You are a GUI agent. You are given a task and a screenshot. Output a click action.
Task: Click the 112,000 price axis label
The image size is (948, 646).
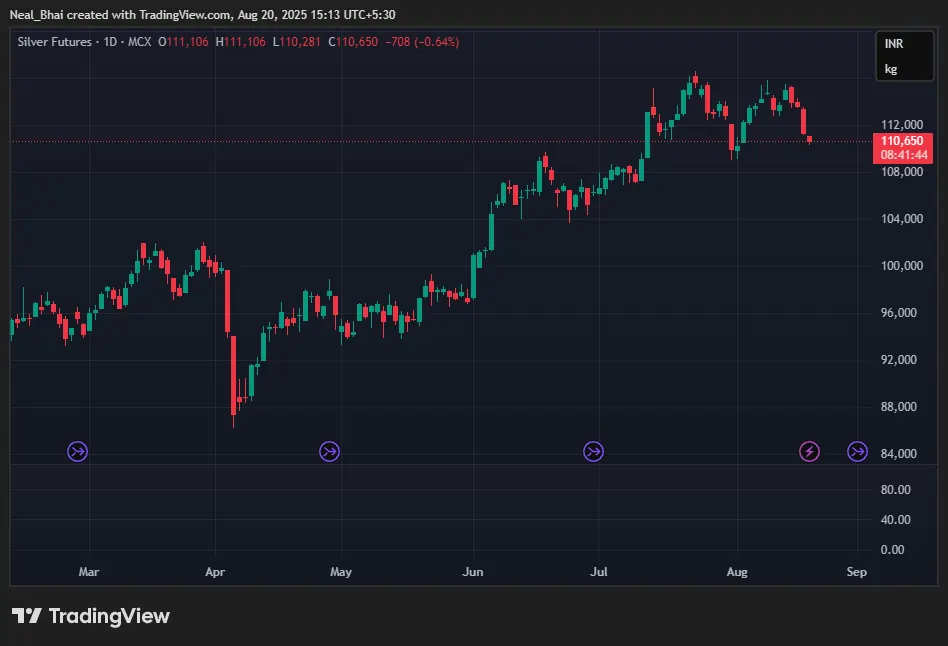pos(901,125)
